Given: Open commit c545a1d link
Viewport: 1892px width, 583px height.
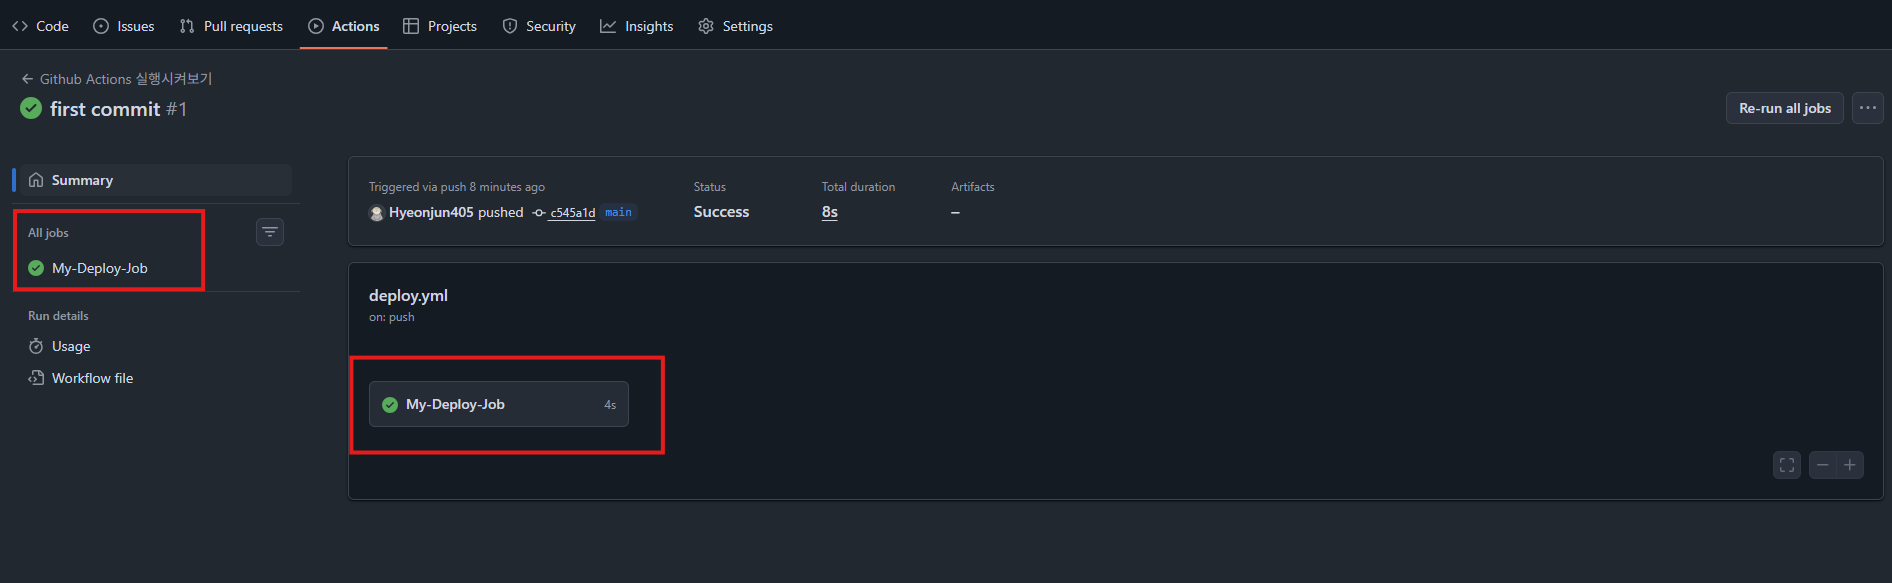Looking at the screenshot, I should [572, 213].
